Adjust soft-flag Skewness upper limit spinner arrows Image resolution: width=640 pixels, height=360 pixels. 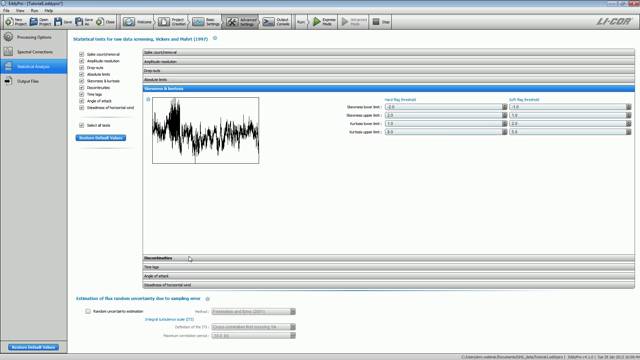pos(629,116)
